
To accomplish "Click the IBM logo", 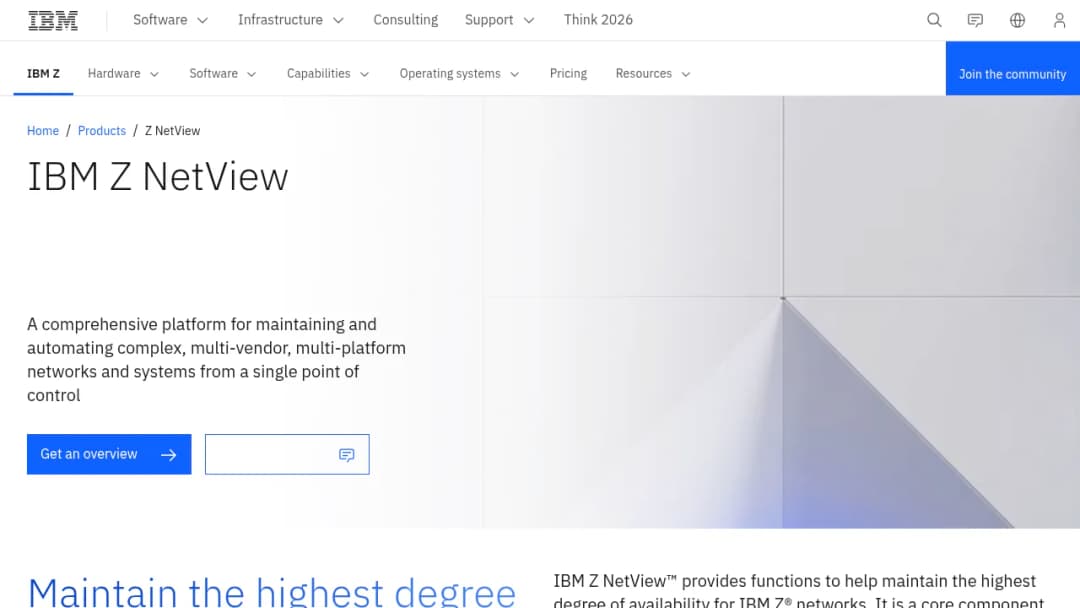I will [x=52, y=20].
